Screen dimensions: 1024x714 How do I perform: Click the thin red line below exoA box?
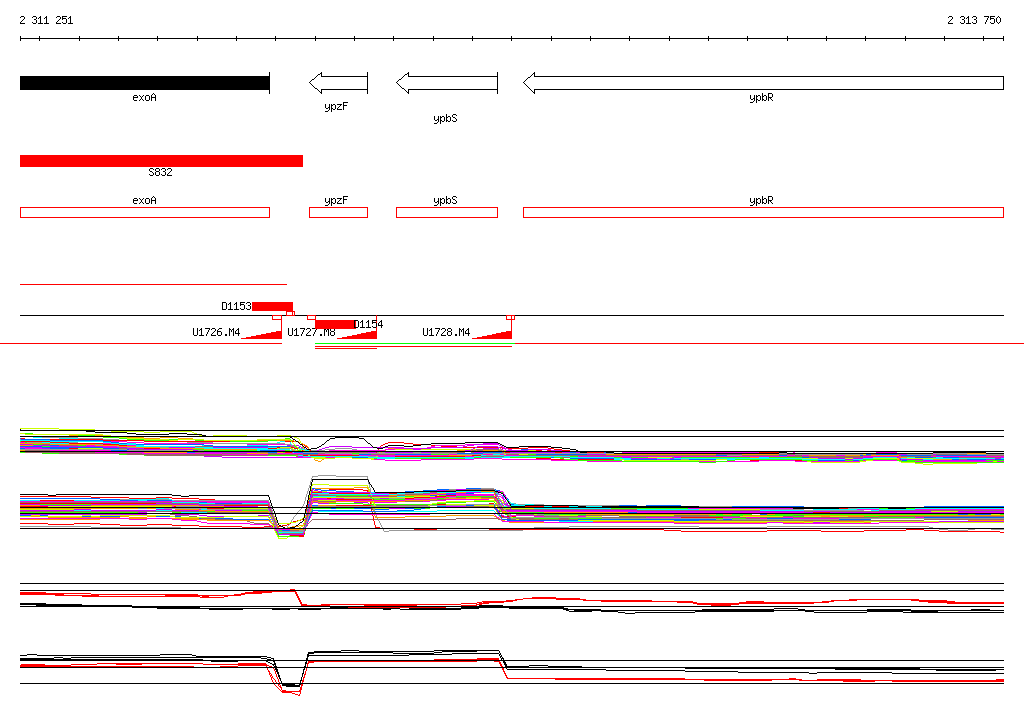[x=153, y=284]
